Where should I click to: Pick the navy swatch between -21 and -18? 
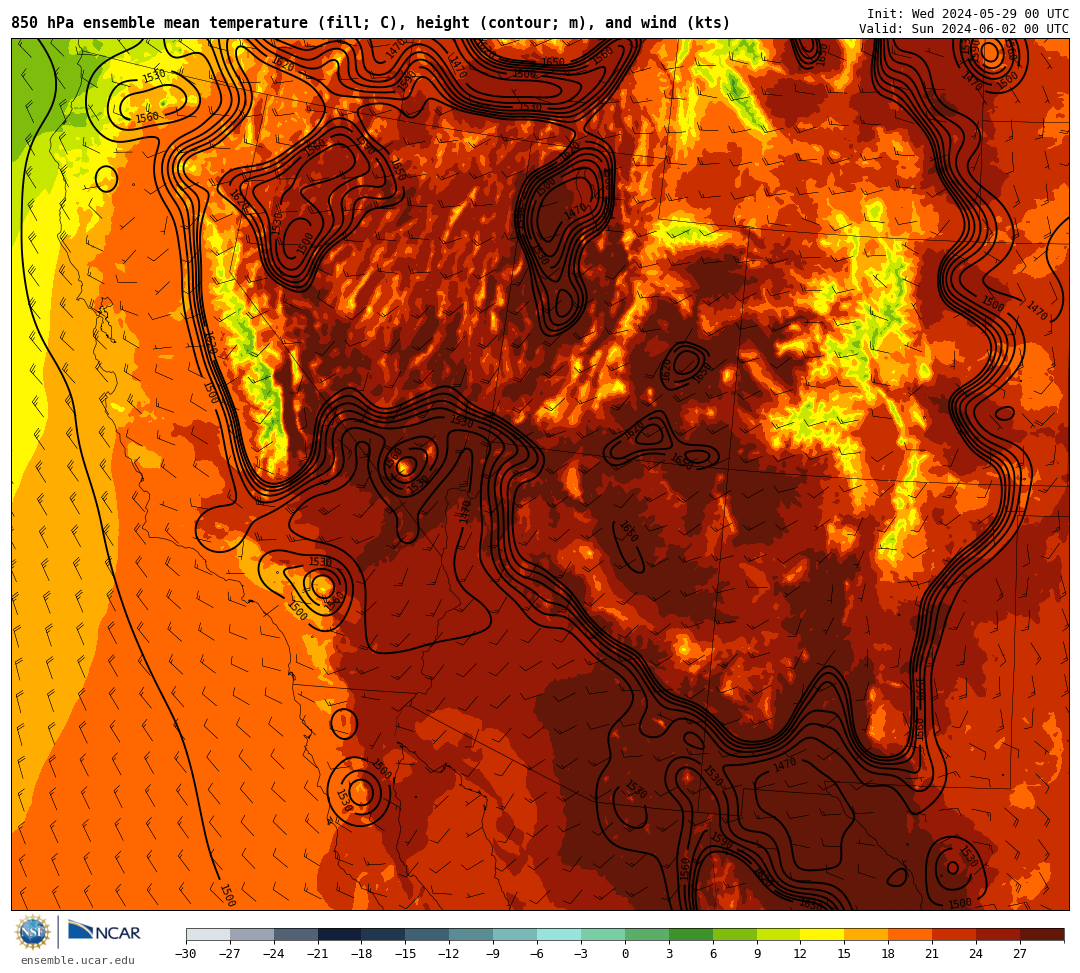click(x=340, y=934)
